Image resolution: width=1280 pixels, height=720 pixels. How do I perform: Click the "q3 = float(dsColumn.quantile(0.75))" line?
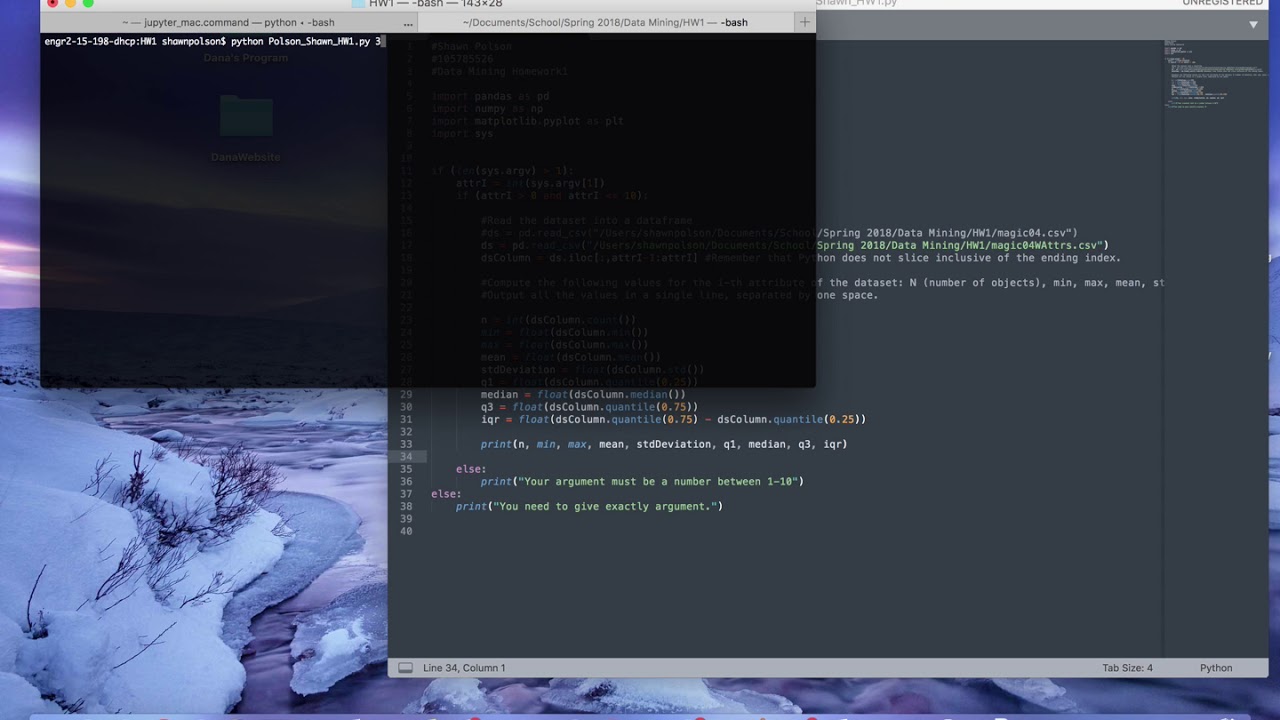589,407
